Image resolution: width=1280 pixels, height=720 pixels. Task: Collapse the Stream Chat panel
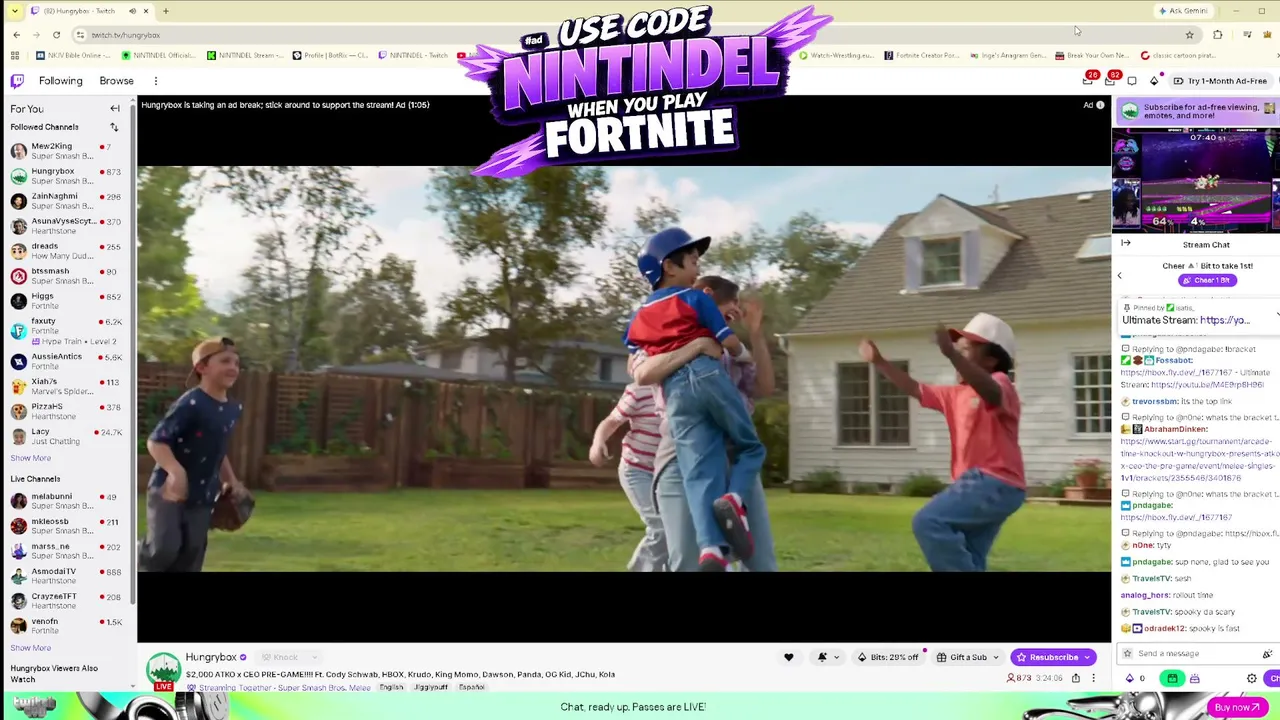1126,243
